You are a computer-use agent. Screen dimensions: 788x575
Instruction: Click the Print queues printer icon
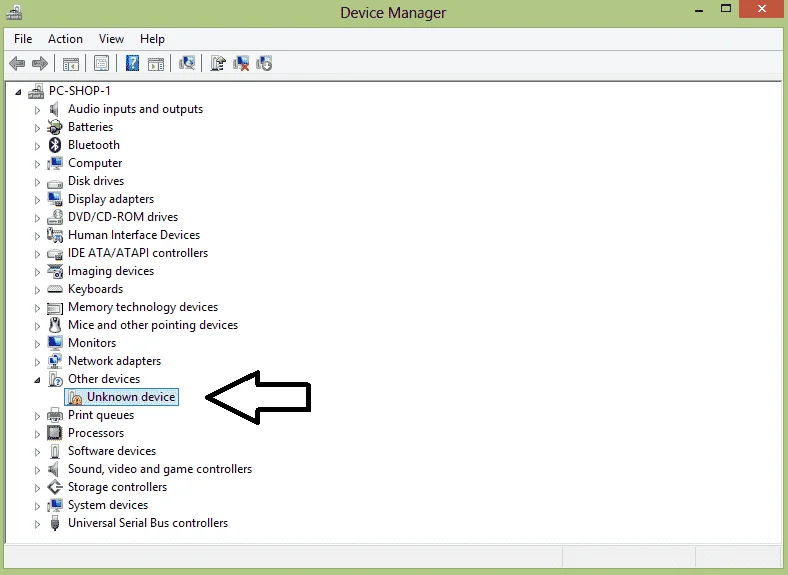click(x=55, y=415)
